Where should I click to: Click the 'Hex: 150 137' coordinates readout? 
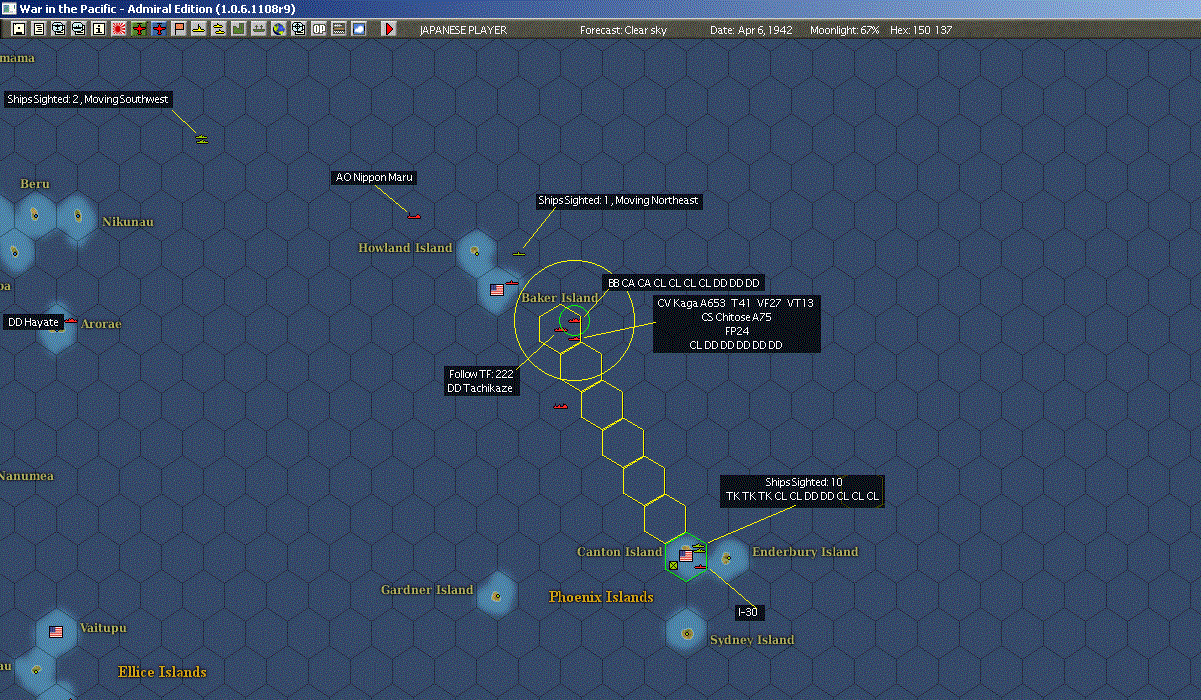[x=920, y=30]
